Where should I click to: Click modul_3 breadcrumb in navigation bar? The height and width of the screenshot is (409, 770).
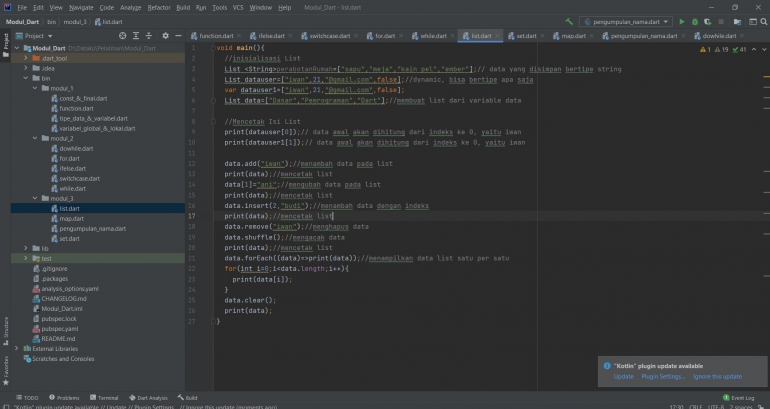(75, 22)
